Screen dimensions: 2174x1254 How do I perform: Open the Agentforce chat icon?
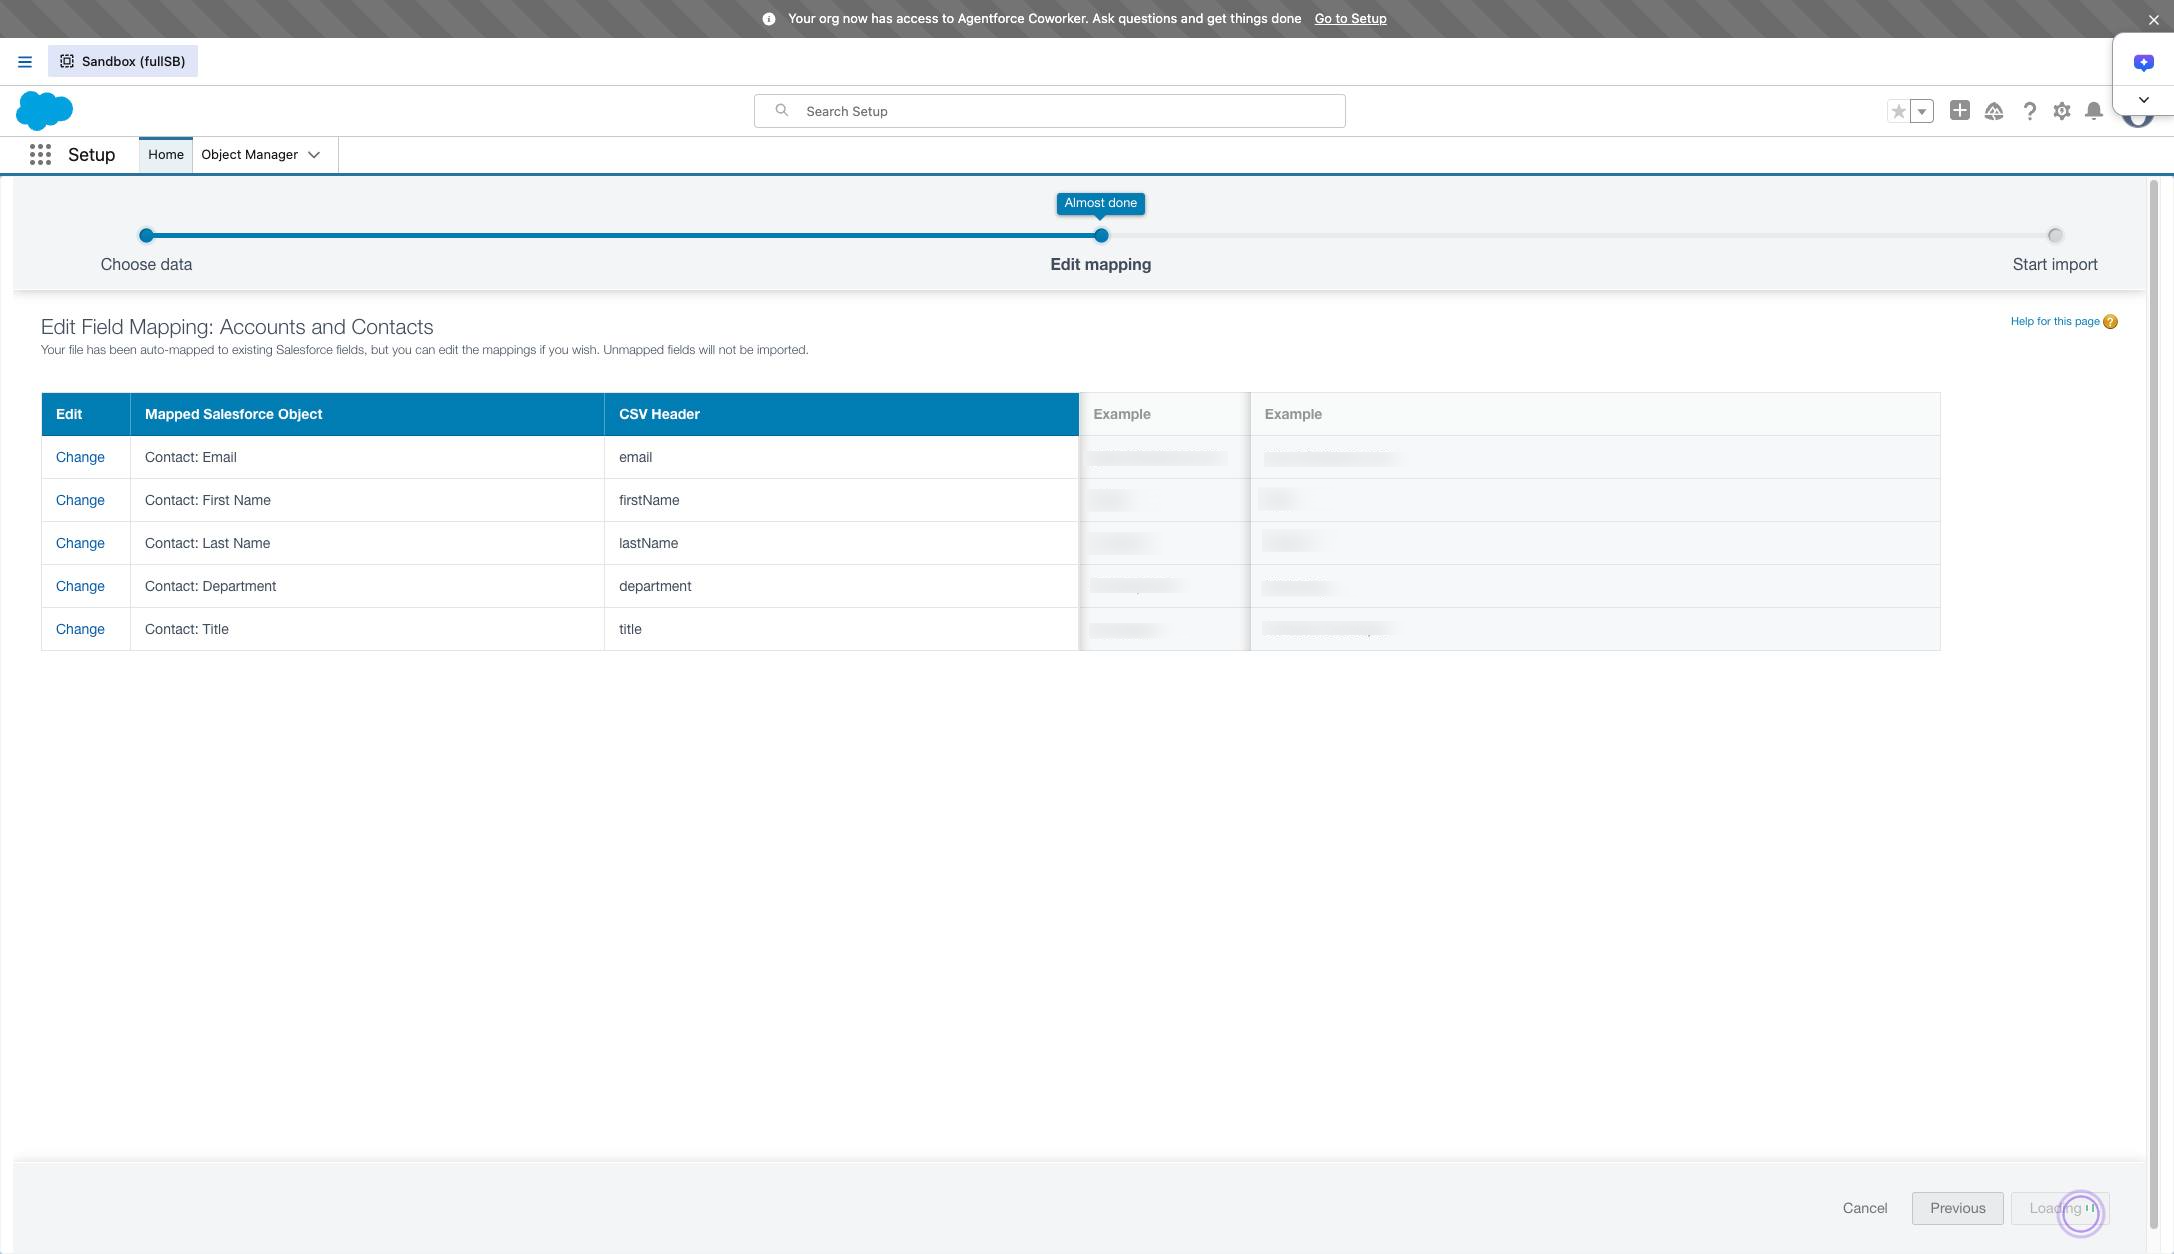click(2143, 62)
